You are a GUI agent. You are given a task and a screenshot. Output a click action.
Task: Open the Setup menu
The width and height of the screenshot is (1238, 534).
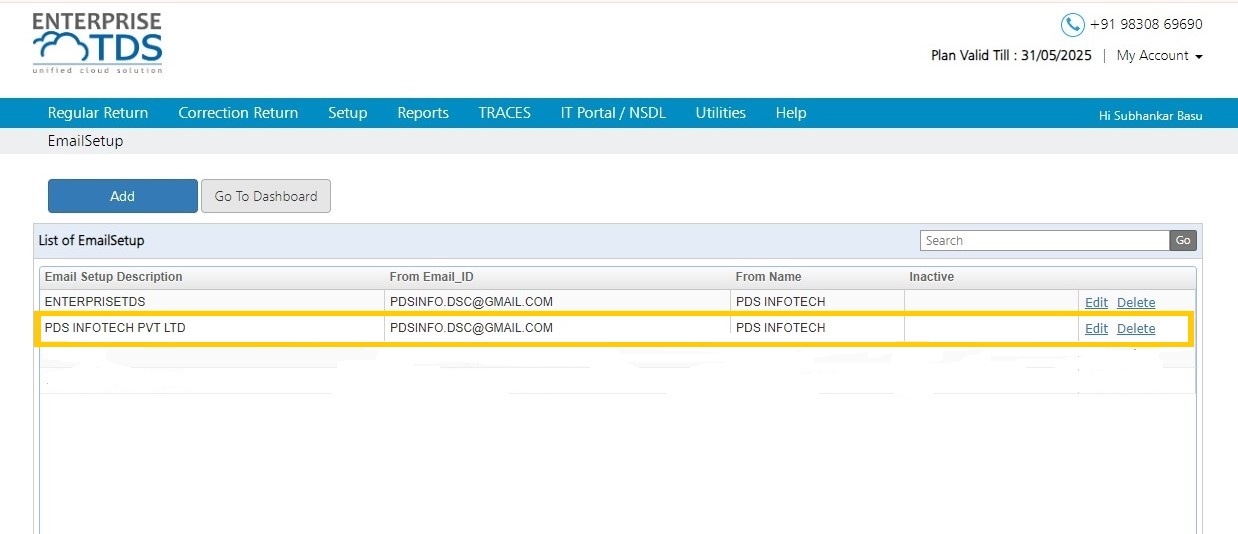[x=348, y=113]
